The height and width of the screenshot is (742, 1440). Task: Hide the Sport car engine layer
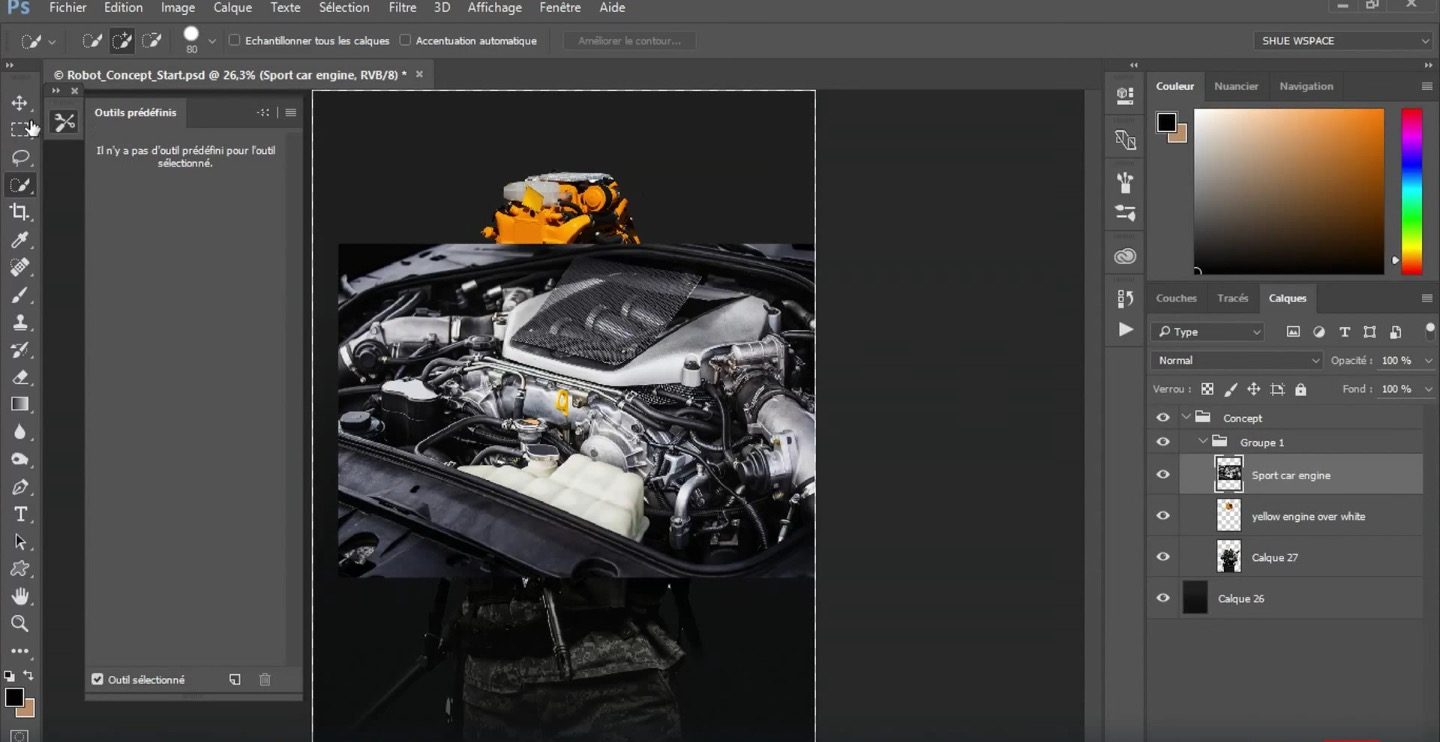1162,475
